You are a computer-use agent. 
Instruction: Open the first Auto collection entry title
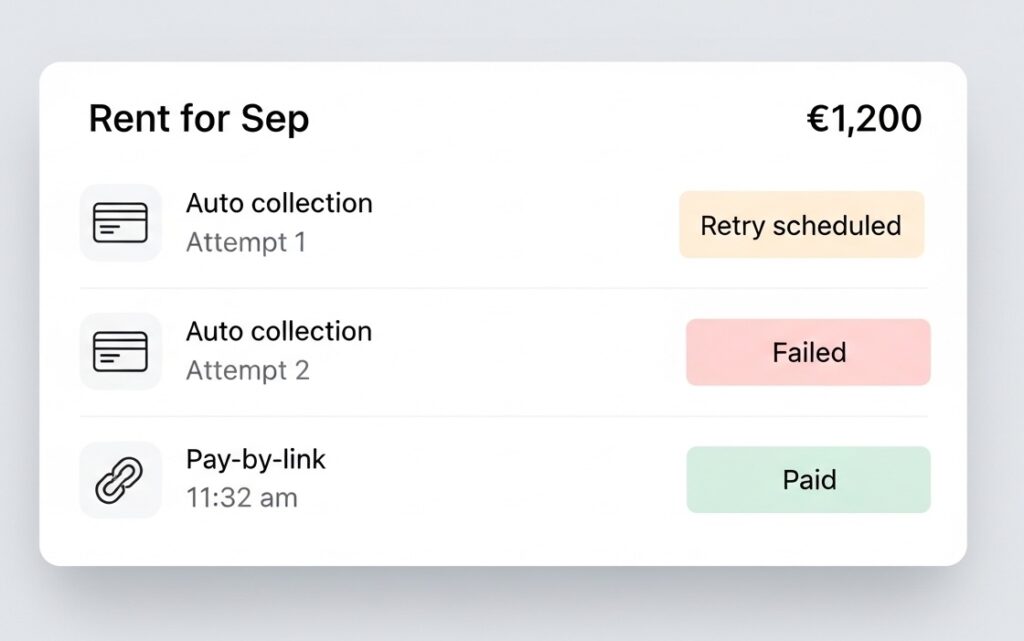[279, 203]
